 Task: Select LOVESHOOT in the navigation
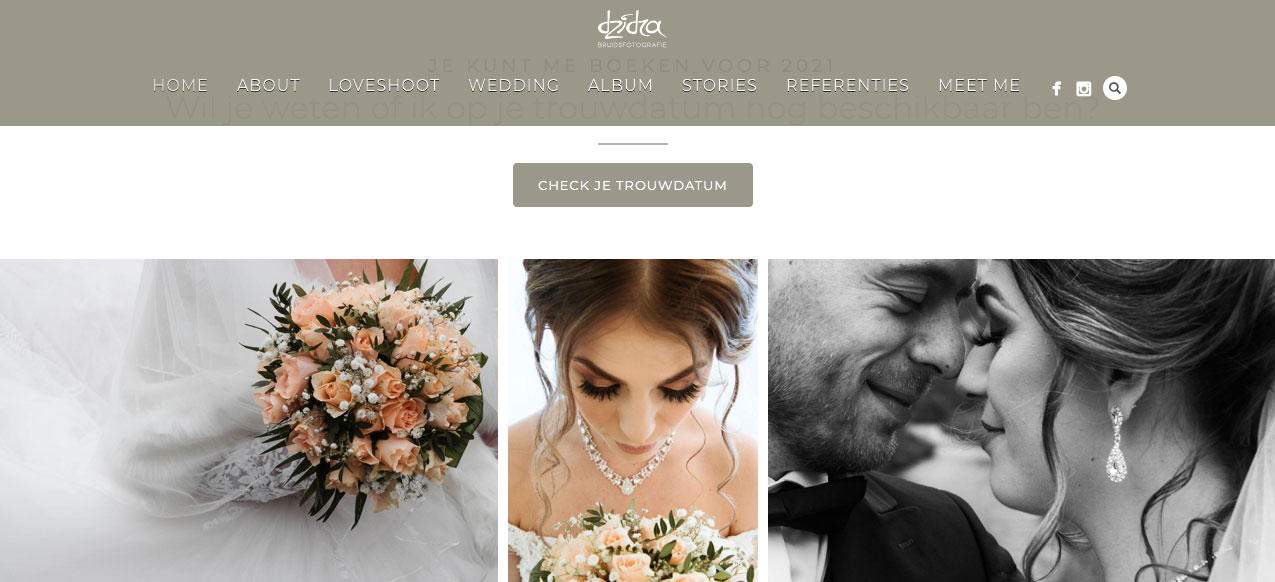(384, 85)
